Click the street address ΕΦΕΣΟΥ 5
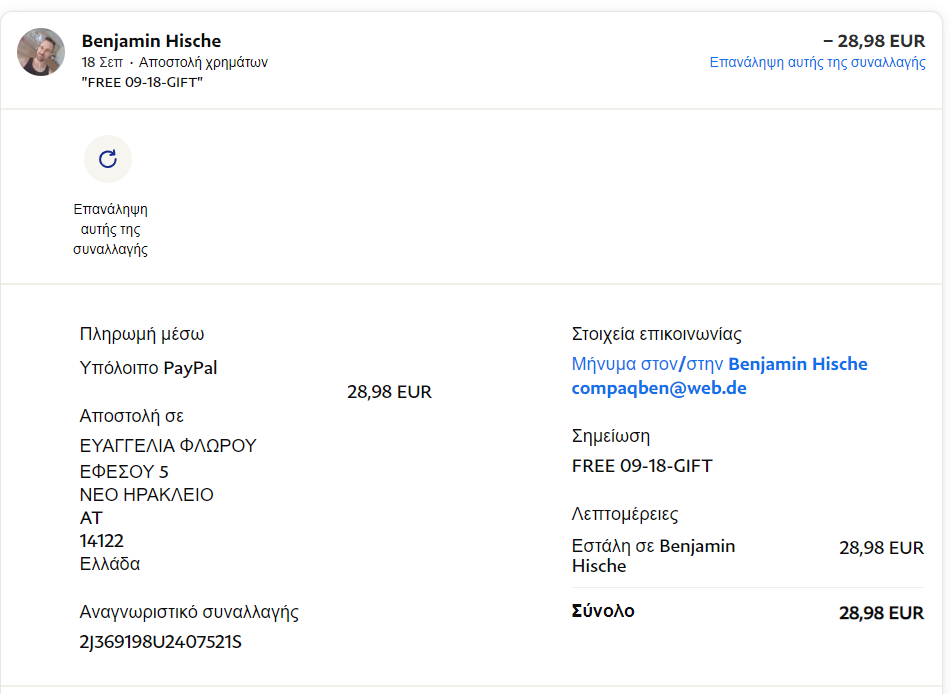 (x=124, y=471)
